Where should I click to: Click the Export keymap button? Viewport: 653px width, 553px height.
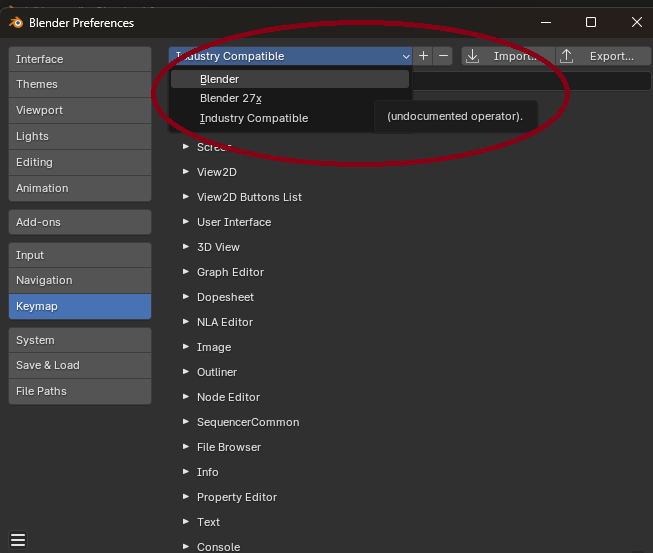pyautogui.click(x=598, y=56)
